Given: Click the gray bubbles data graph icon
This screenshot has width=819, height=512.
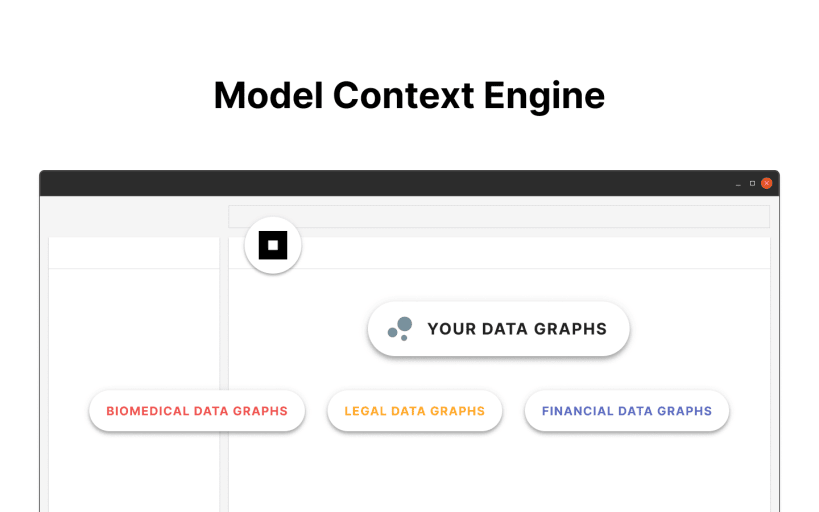Looking at the screenshot, I should tap(400, 329).
